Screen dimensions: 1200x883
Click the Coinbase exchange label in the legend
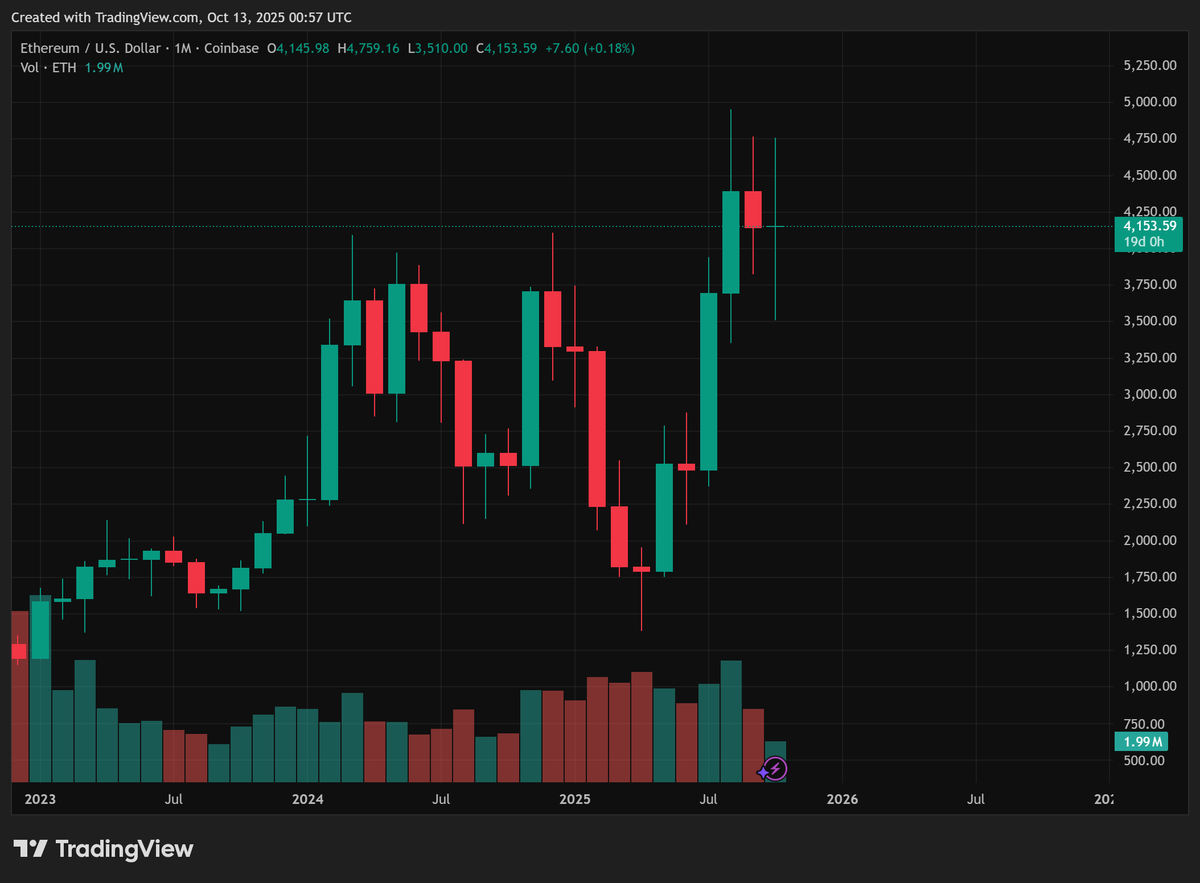pos(232,47)
